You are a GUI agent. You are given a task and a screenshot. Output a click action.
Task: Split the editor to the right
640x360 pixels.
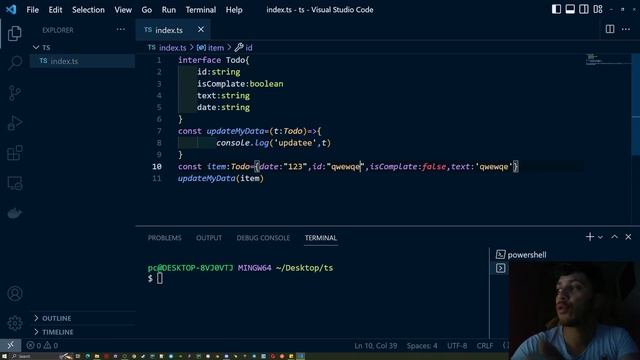pyautogui.click(x=610, y=29)
